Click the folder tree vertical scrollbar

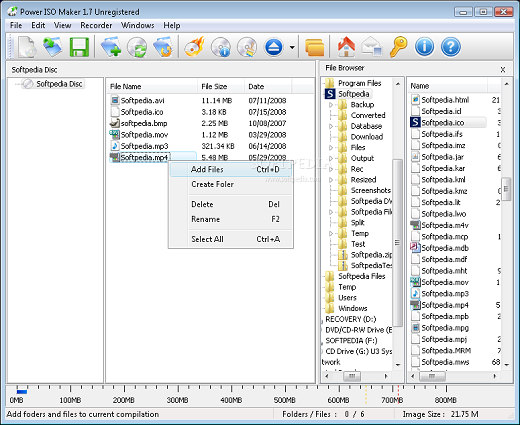(x=397, y=243)
